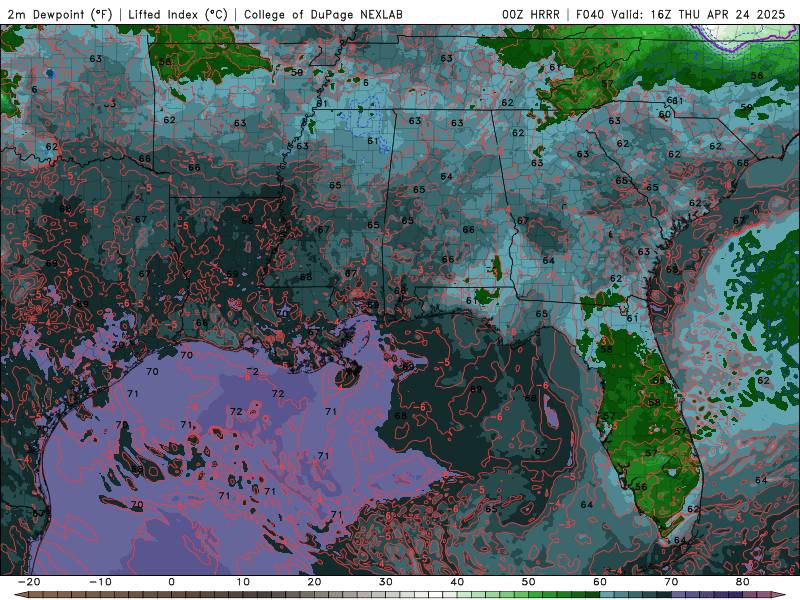Click the "Lifted Index (°C)" title text

point(178,15)
